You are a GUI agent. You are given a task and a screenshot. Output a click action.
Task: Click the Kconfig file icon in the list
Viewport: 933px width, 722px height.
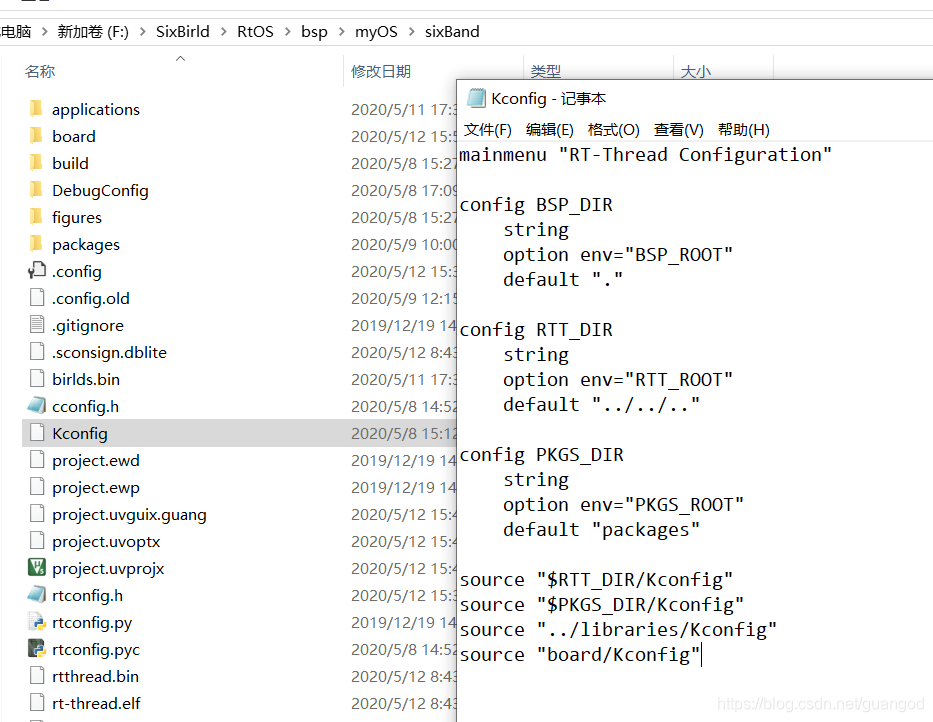click(37, 433)
